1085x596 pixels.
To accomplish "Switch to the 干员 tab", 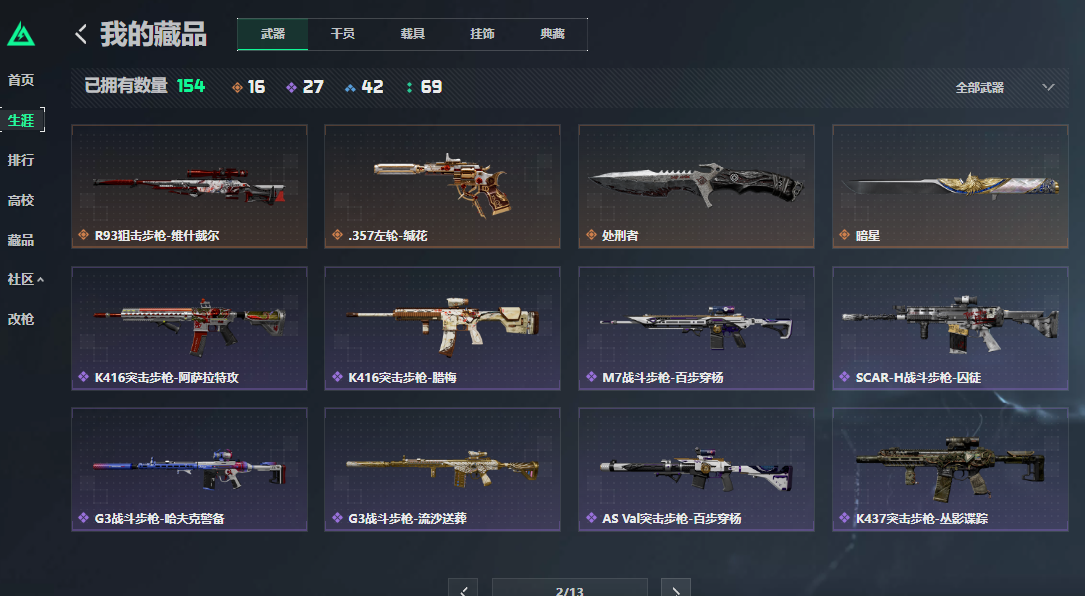I will pos(343,34).
